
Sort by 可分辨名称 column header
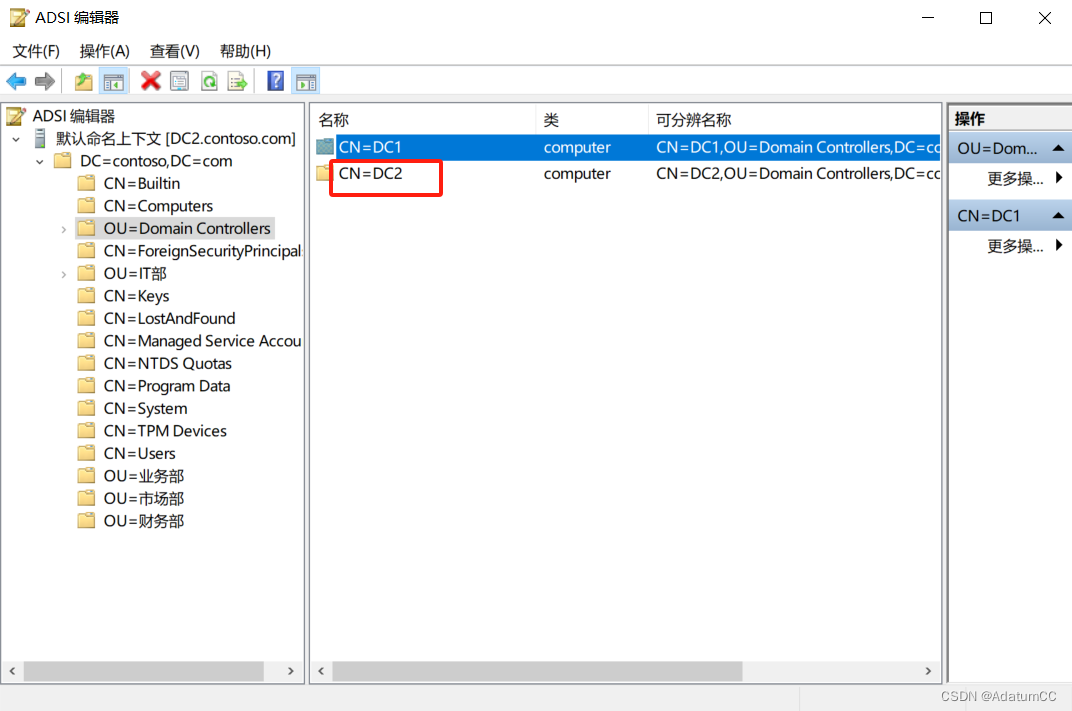click(794, 120)
